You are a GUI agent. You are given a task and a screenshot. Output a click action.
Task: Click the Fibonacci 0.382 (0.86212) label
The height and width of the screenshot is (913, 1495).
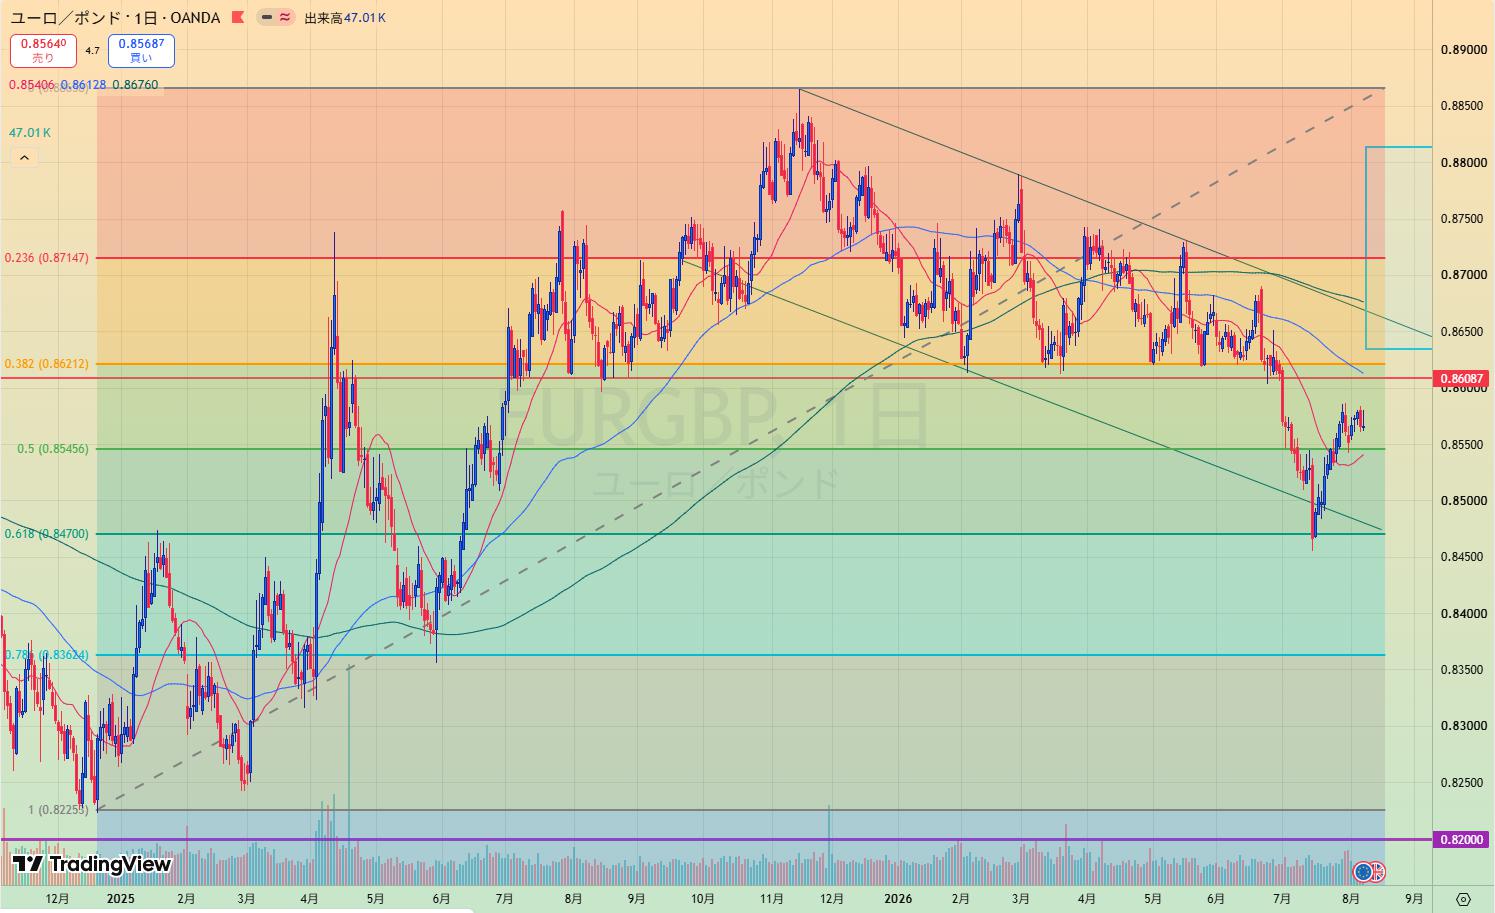click(x=47, y=364)
